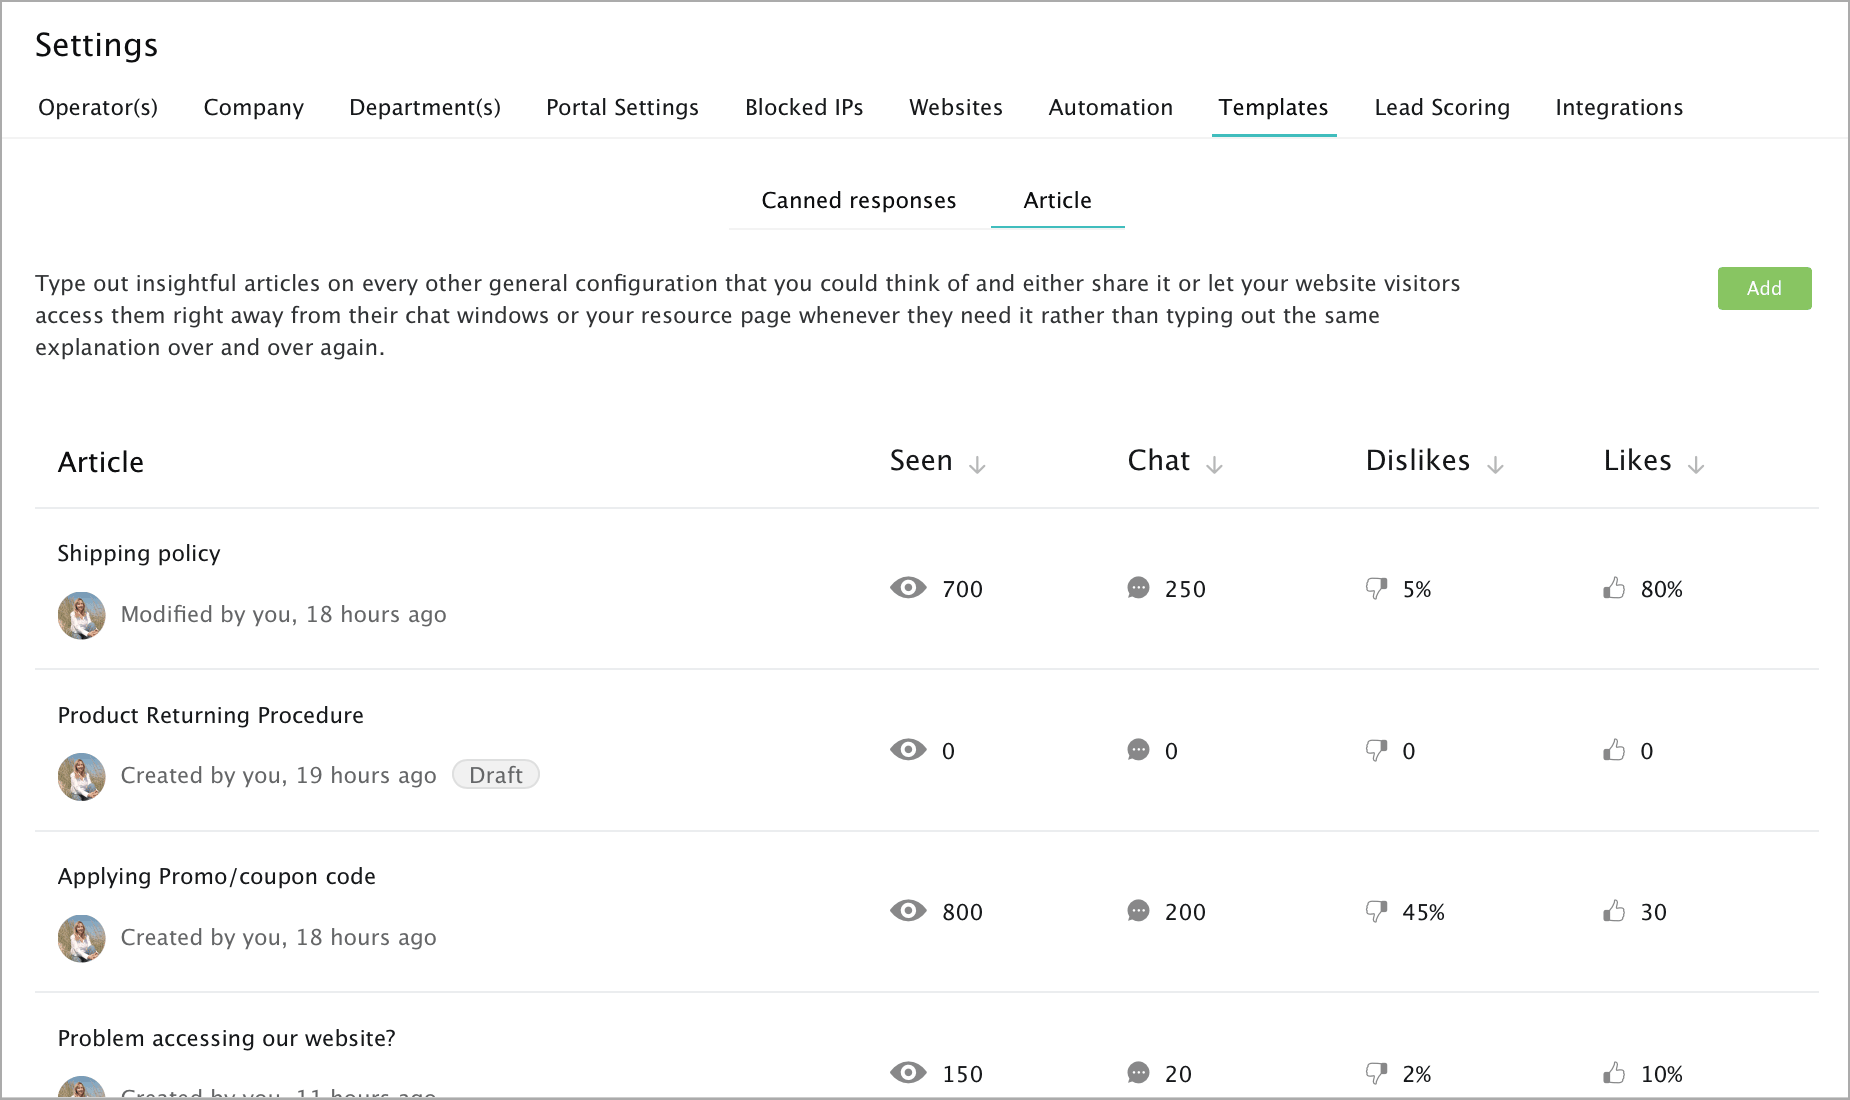The image size is (1850, 1100).
Task: Click the thumbs-down icon in Applying Promo/coupon row
Action: point(1377,911)
